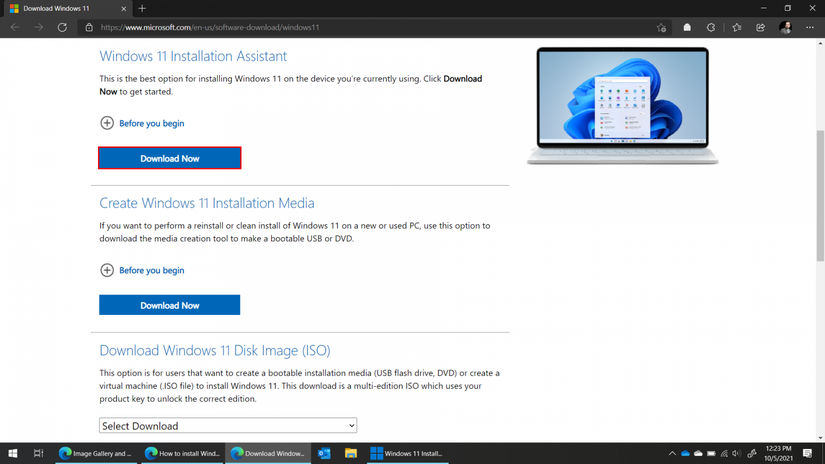The width and height of the screenshot is (825, 464).
Task: Click the Share icon in Edge toolbar
Action: click(x=761, y=28)
